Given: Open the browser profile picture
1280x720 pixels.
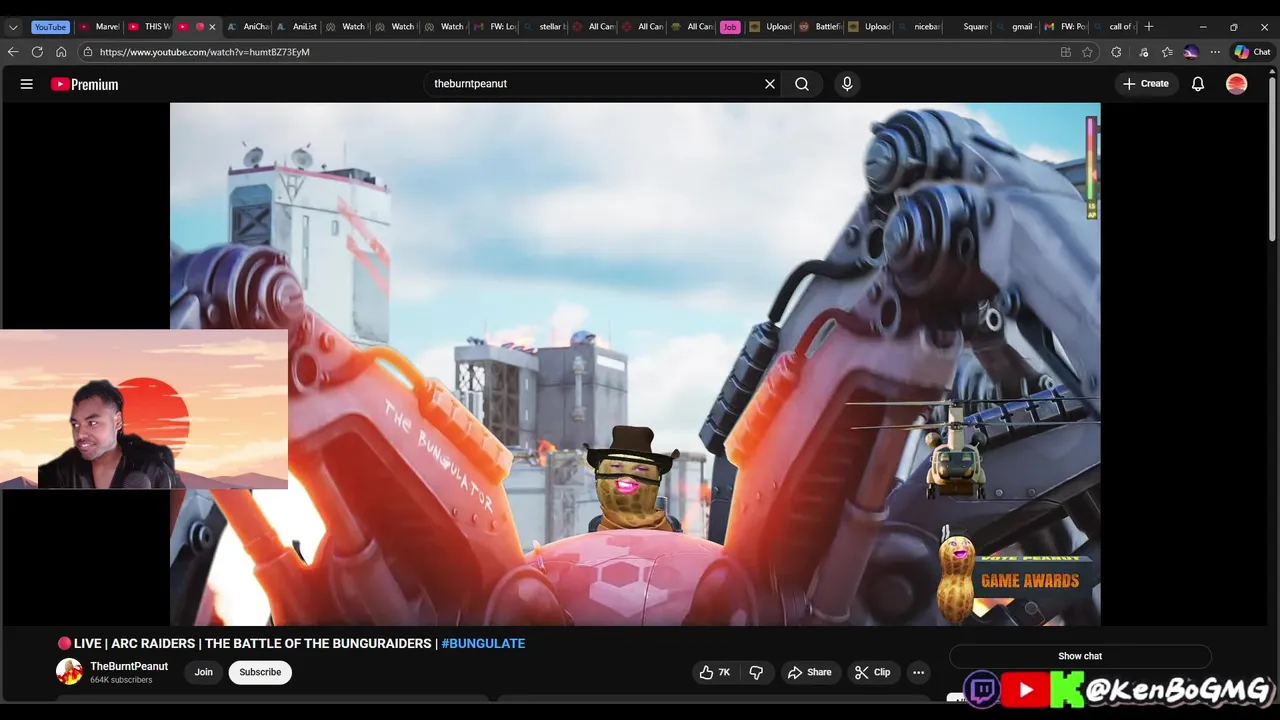Looking at the screenshot, I should point(1191,52).
